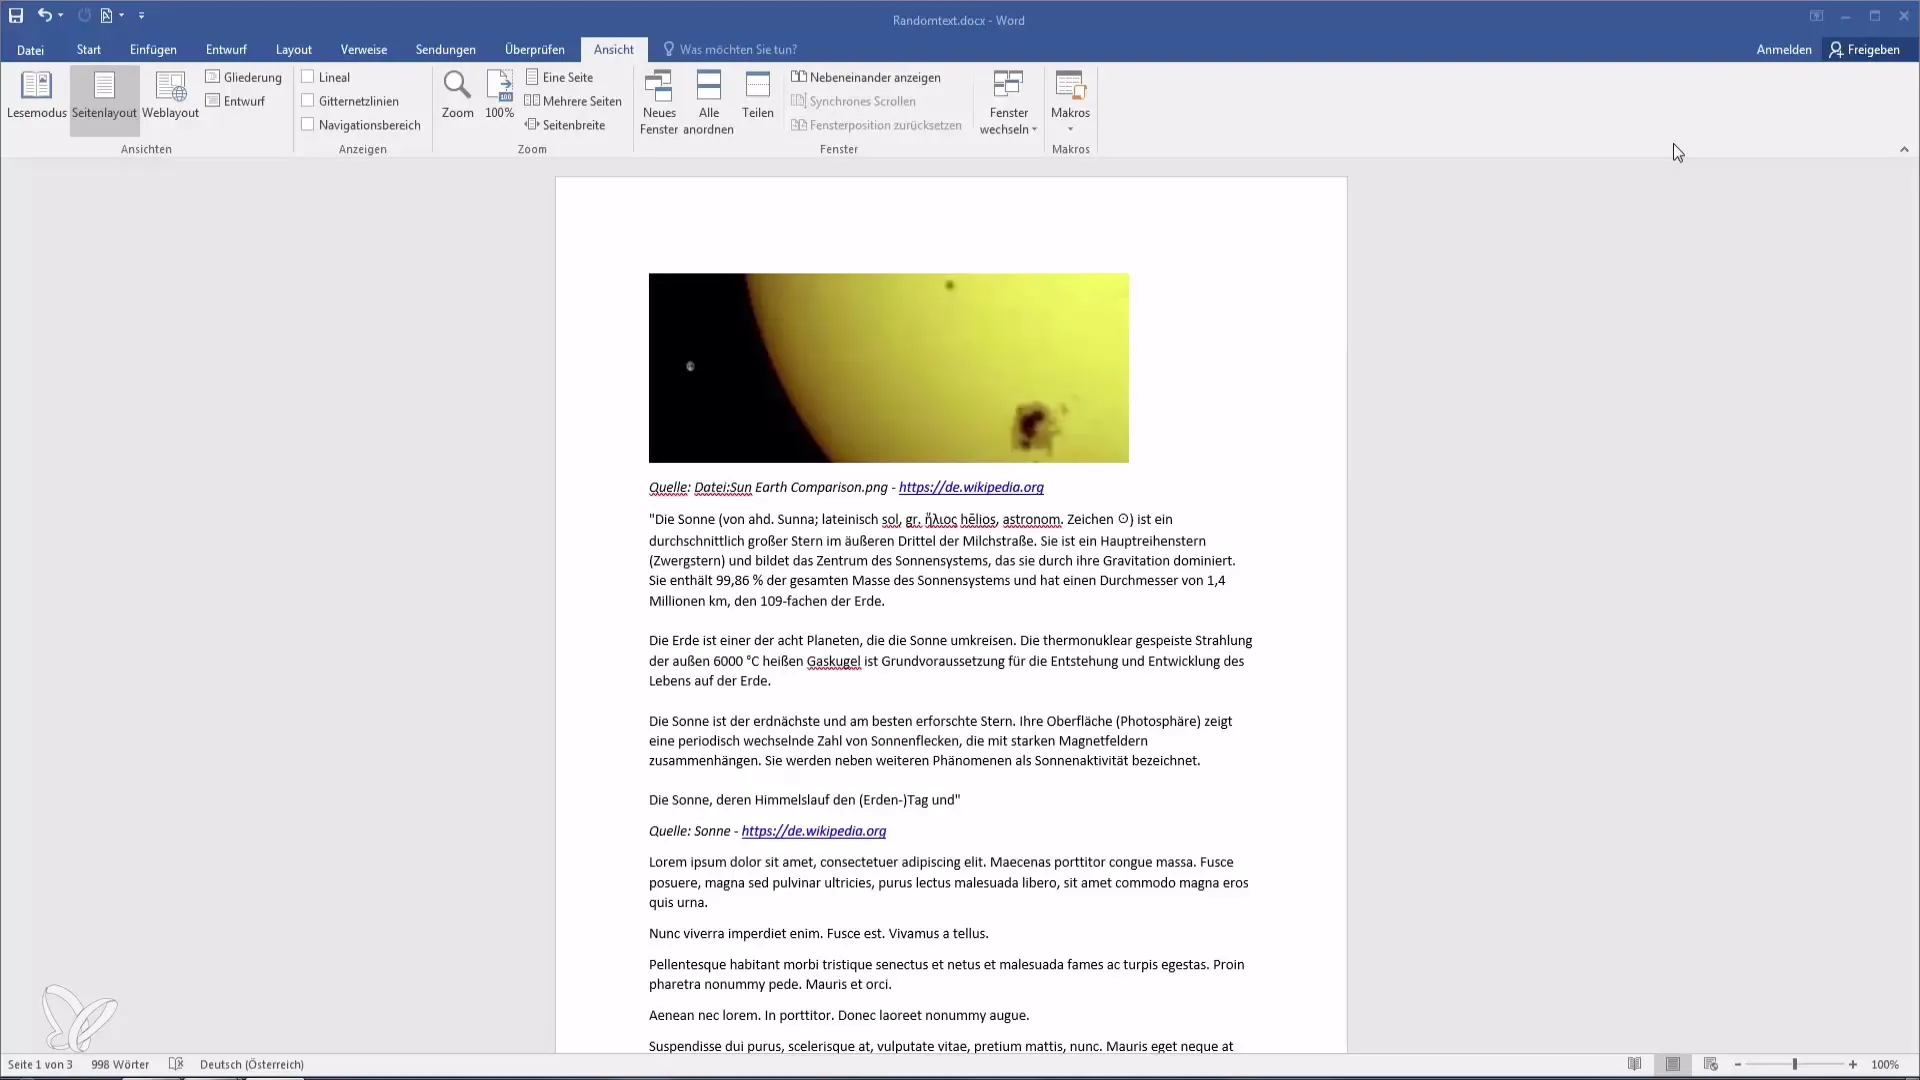Click the spelling check icon in status bar
1920x1080 pixels.
[x=176, y=1064]
